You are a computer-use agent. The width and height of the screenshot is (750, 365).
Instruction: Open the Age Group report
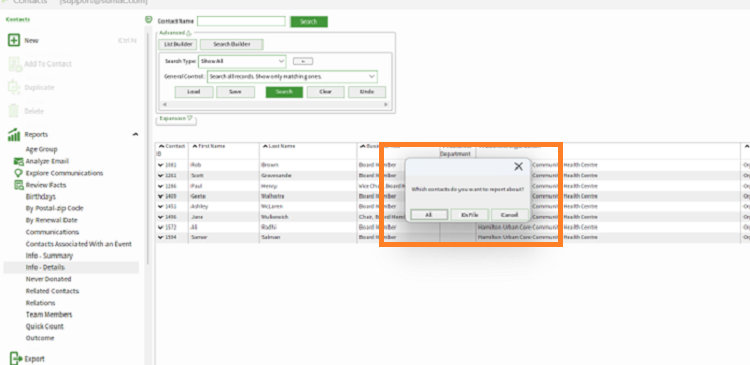(42, 149)
